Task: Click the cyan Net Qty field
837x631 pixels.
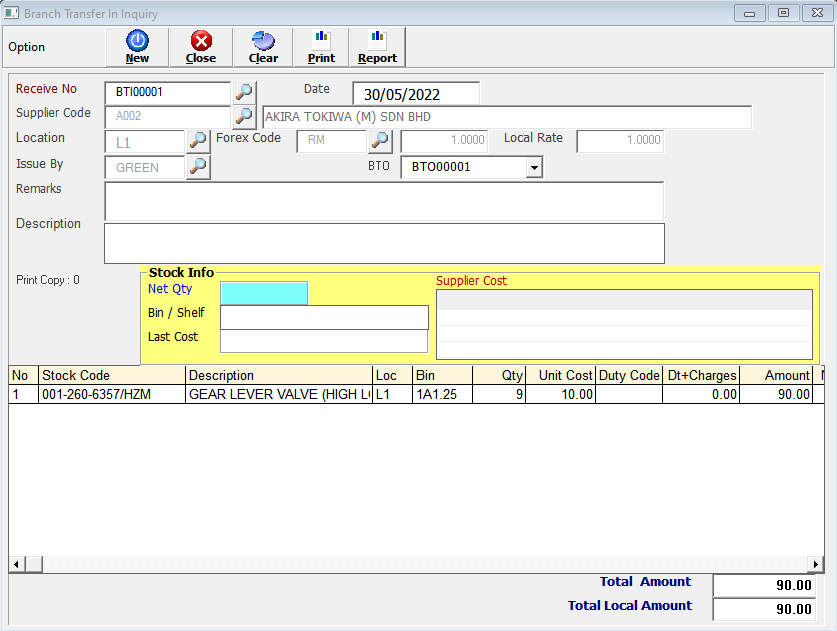Action: click(x=264, y=293)
